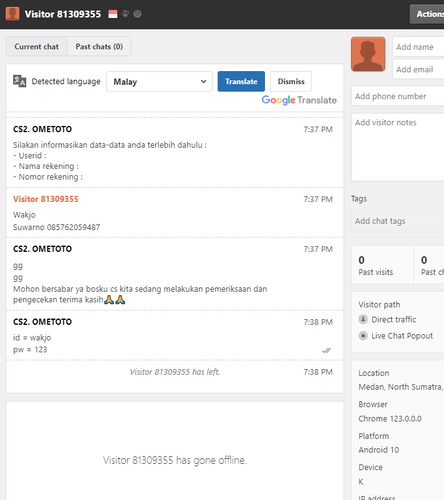Viewport: 444px width, 500px height.
Task: Click the 'Visitor 81309355 has gone offline.' text
Action: tap(175, 460)
